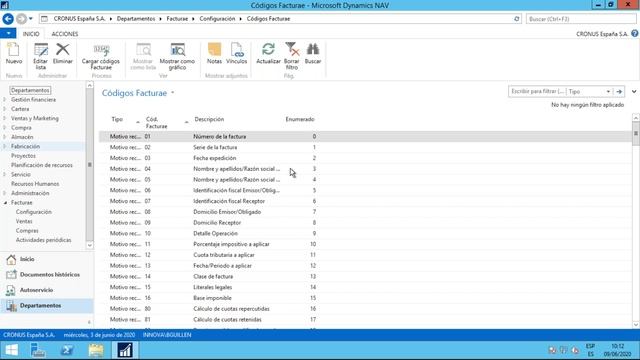Open the Notas panel icon
The height and width of the screenshot is (360, 640).
pyautogui.click(x=214, y=53)
